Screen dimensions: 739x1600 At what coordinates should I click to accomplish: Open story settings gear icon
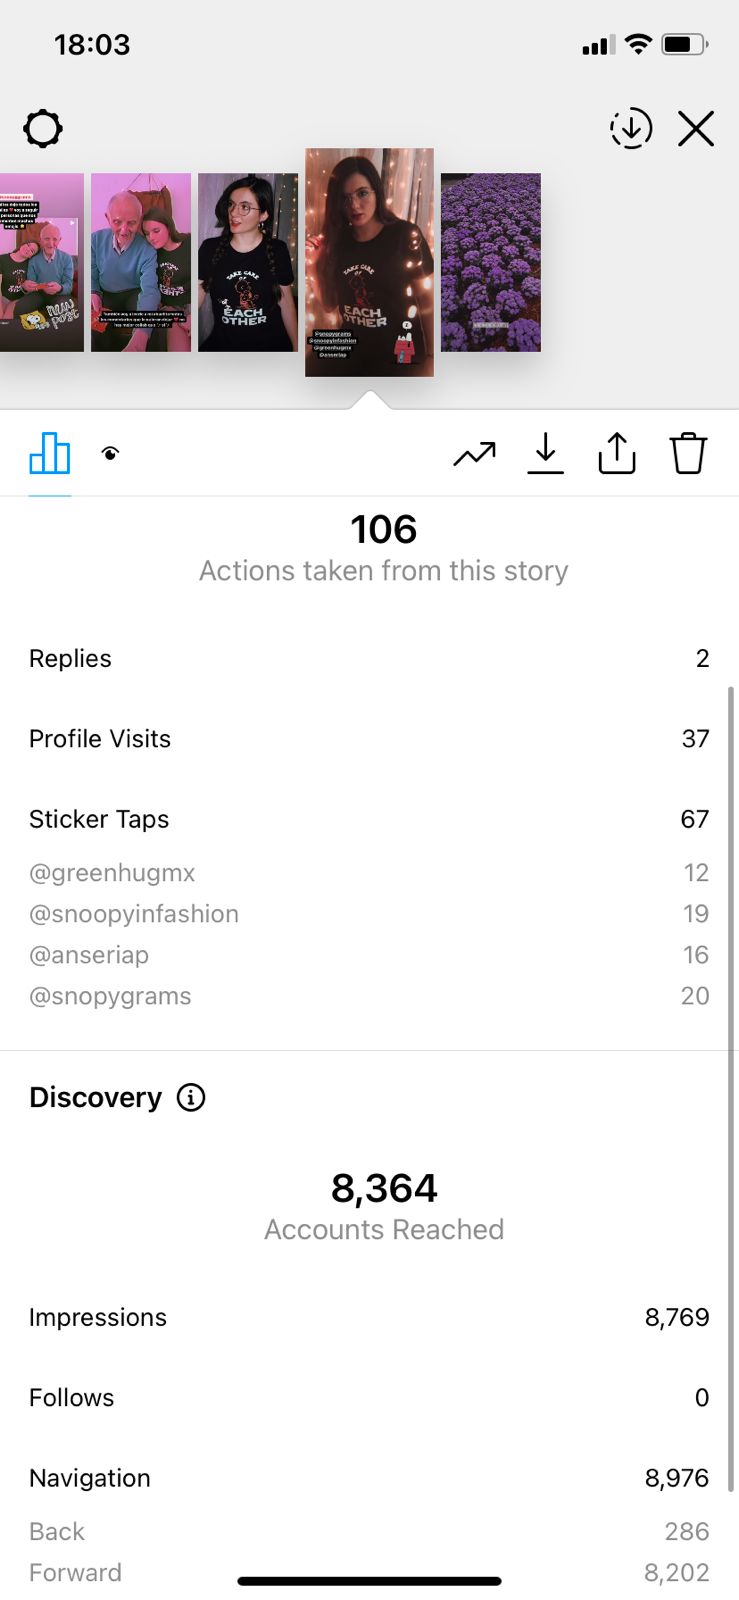[x=43, y=129]
